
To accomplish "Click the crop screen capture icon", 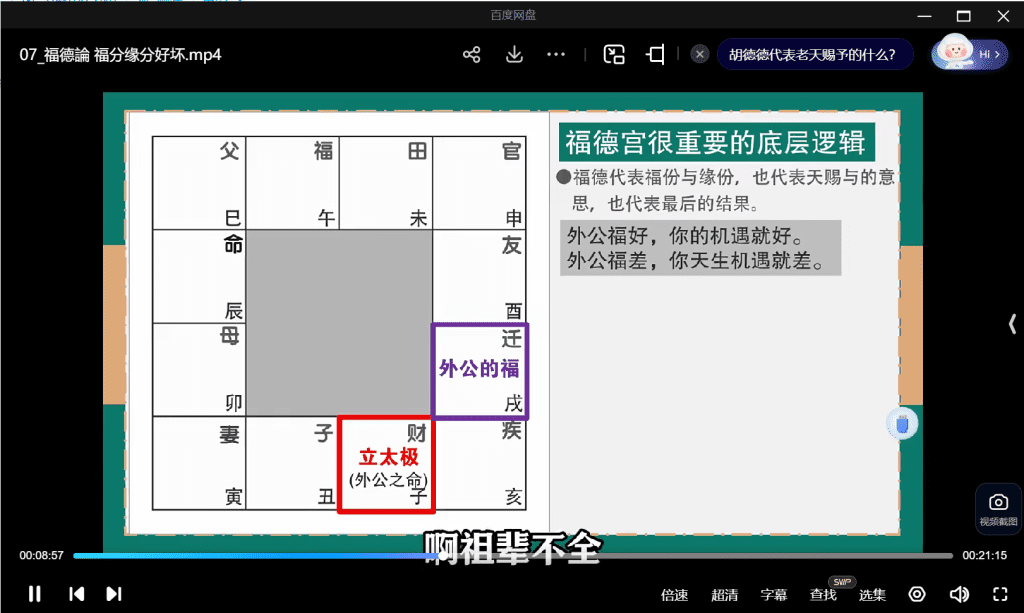I will tap(656, 55).
